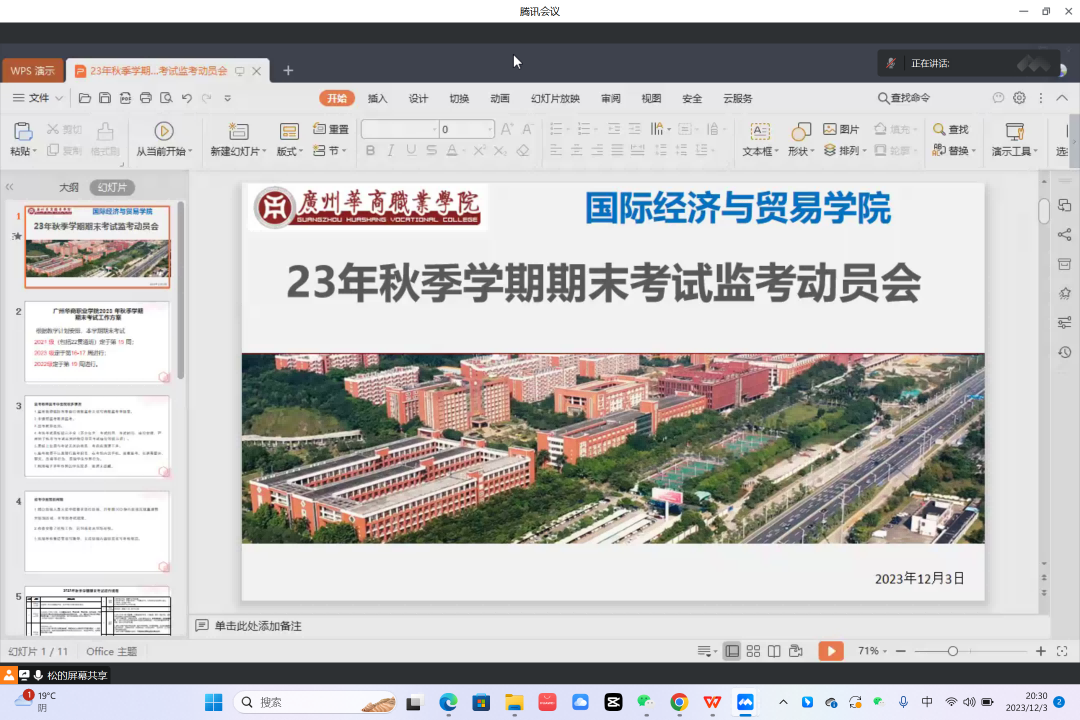This screenshot has width=1080, height=720.
Task: Switch to slide sorter grid view
Action: [753, 651]
